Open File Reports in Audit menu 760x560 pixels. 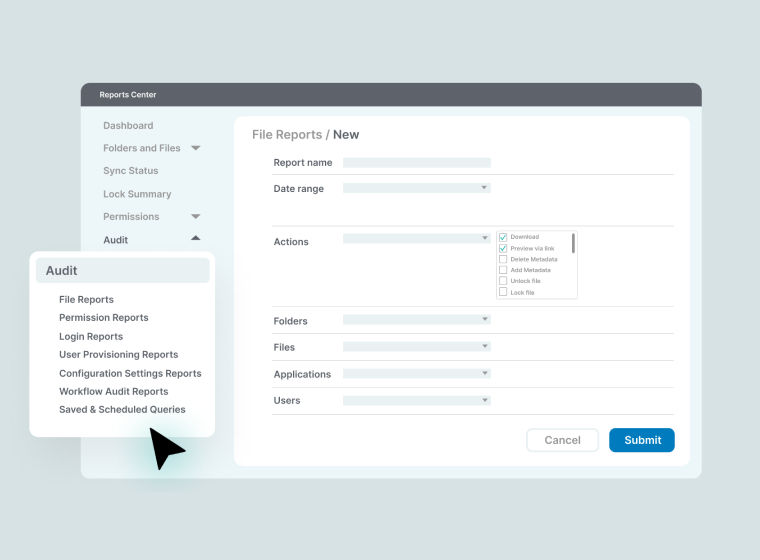point(86,299)
